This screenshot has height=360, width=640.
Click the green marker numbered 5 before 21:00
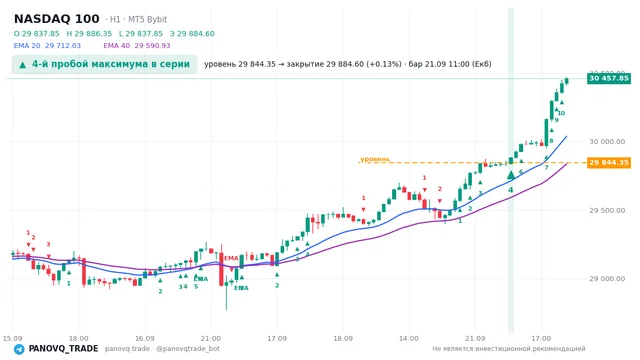pos(196,287)
